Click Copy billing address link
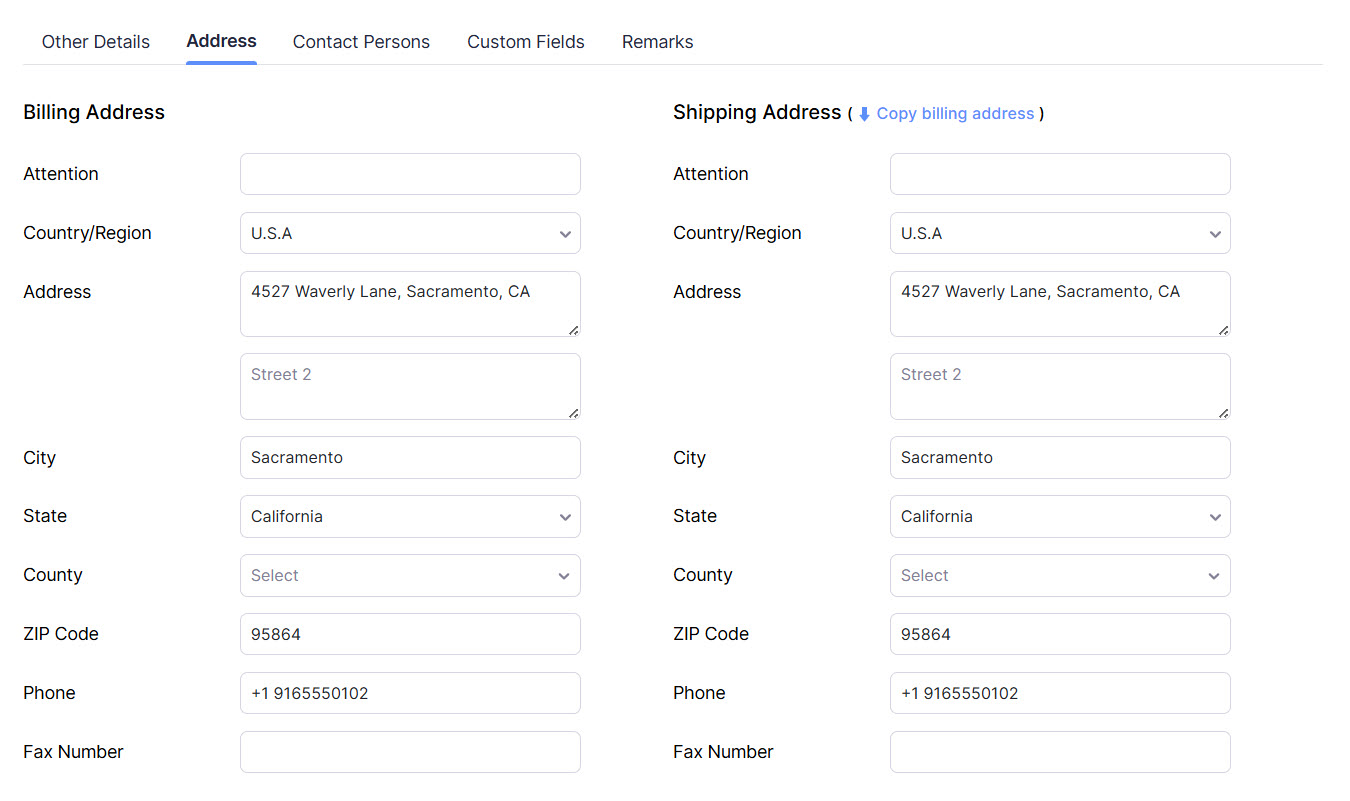This screenshot has width=1350, height=801. point(955,114)
